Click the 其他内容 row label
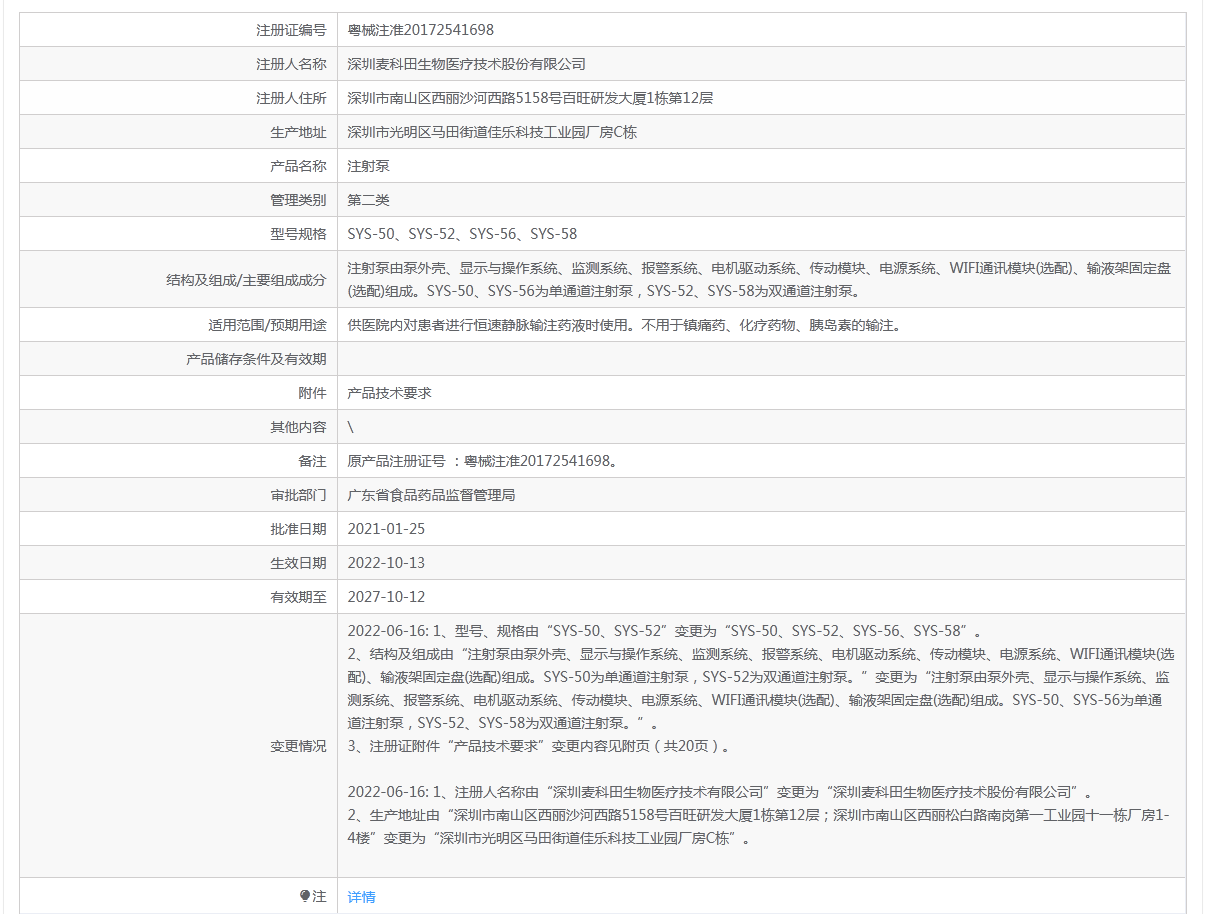This screenshot has width=1226, height=914. click(x=298, y=427)
